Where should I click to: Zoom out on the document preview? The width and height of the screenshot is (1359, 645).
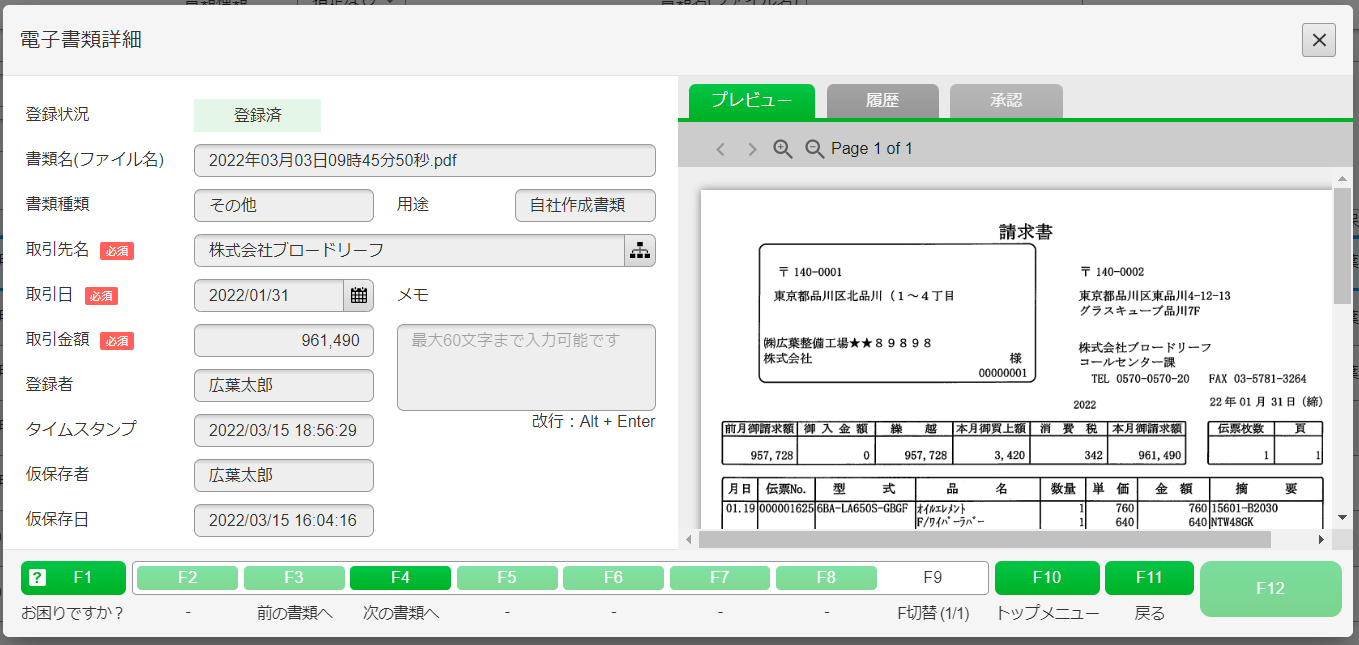tap(815, 147)
